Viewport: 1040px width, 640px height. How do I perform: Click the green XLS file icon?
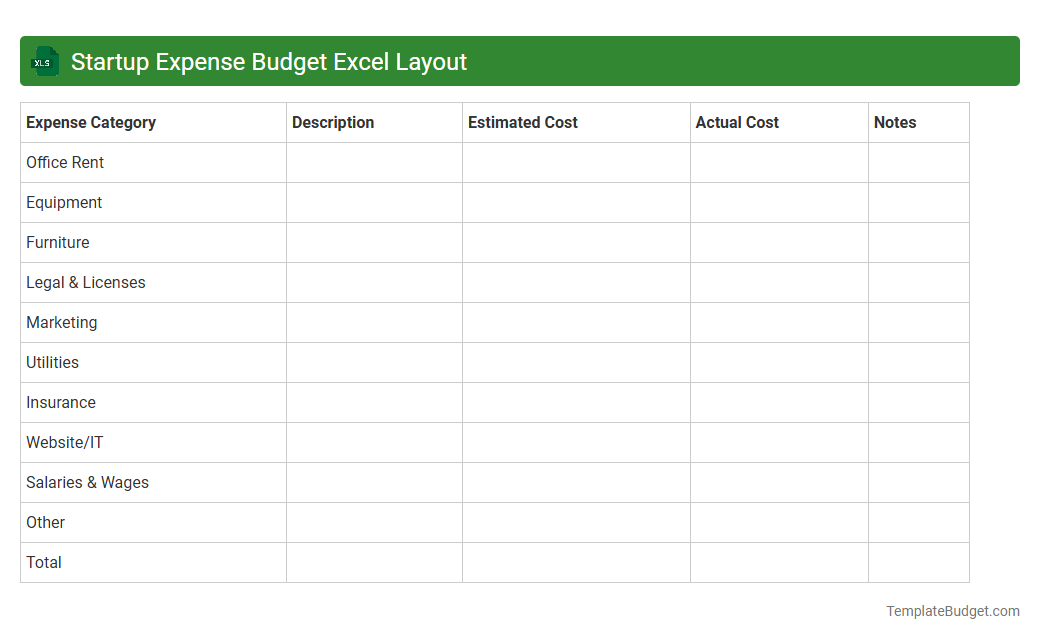pos(44,61)
